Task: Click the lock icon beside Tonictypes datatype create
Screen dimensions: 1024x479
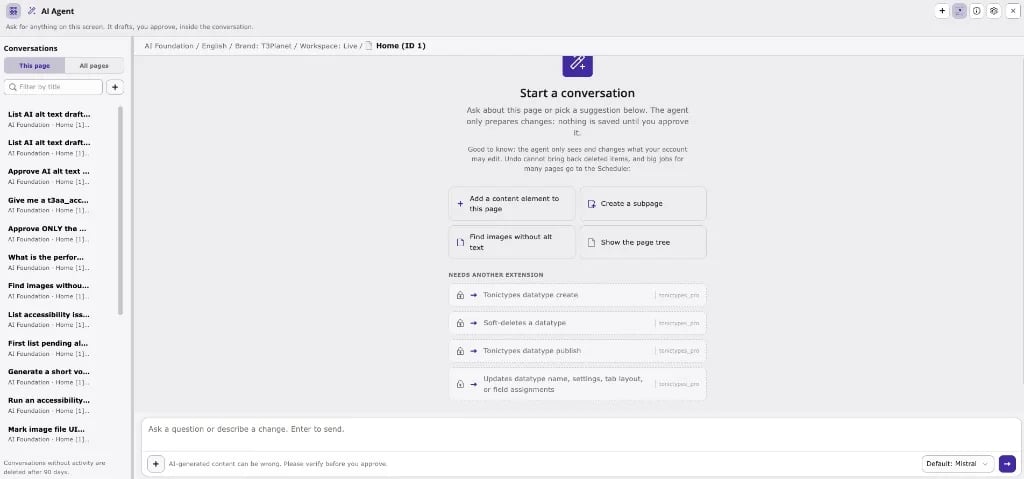Action: tap(460, 295)
